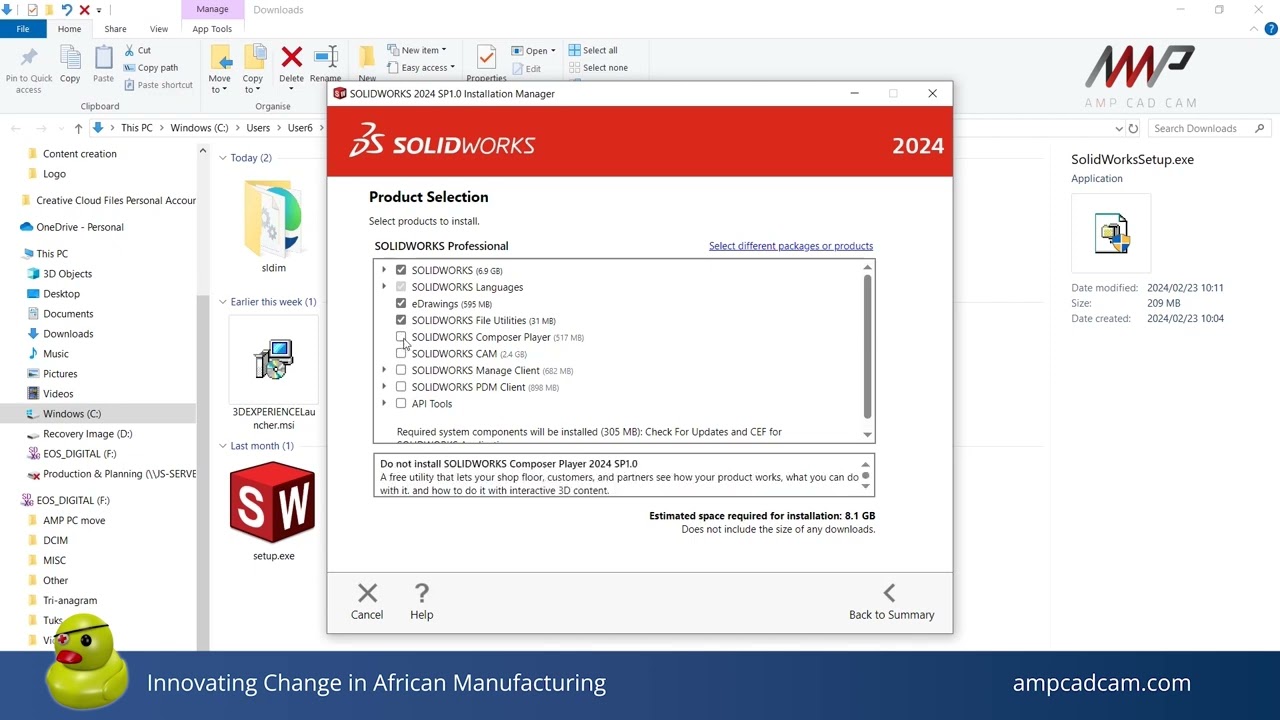The image size is (1280, 720).
Task: Click Windows (C:) in address breadcrumb
Action: 199,128
